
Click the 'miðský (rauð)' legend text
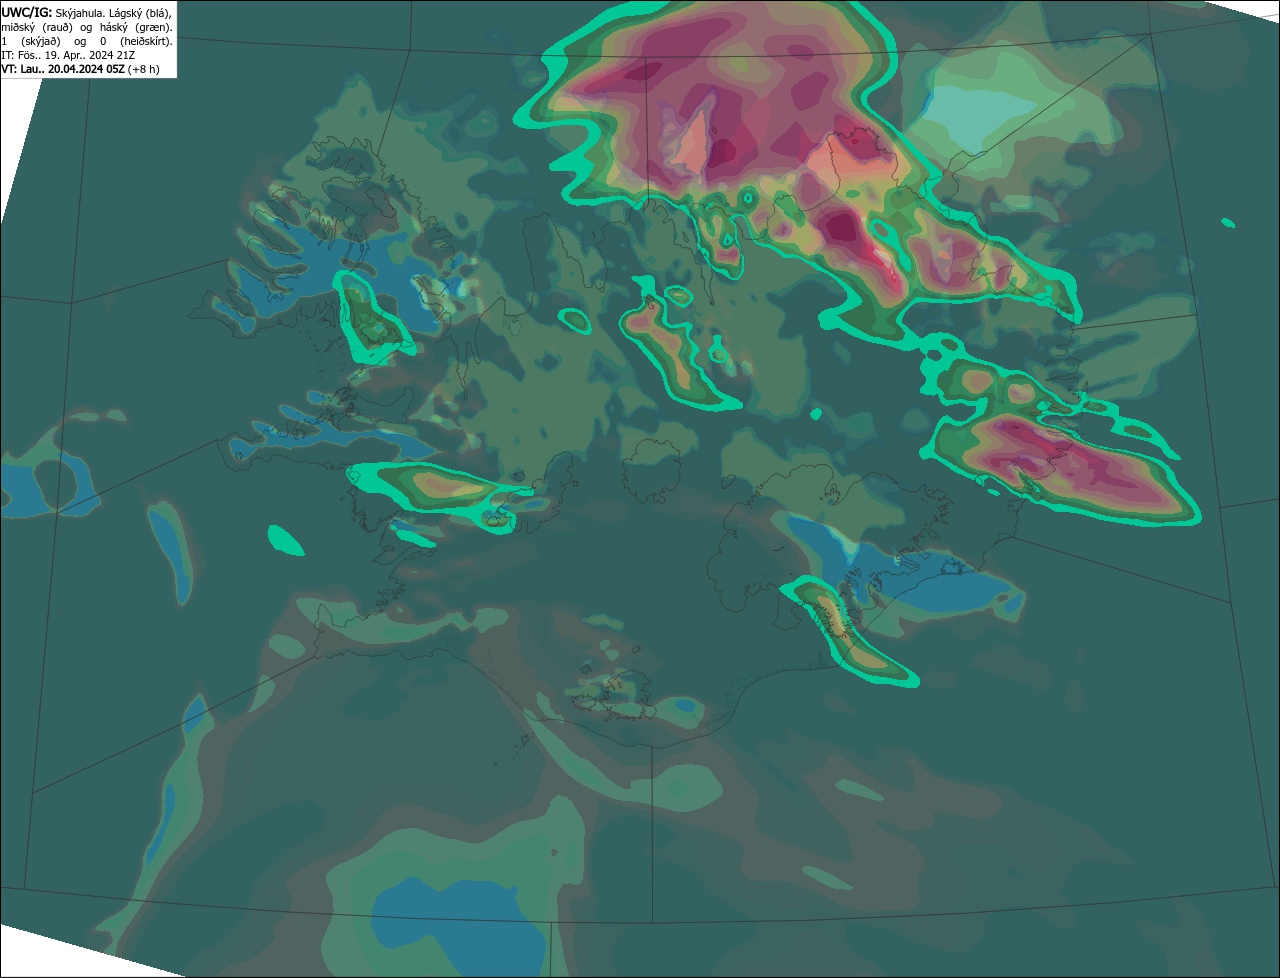point(37,28)
